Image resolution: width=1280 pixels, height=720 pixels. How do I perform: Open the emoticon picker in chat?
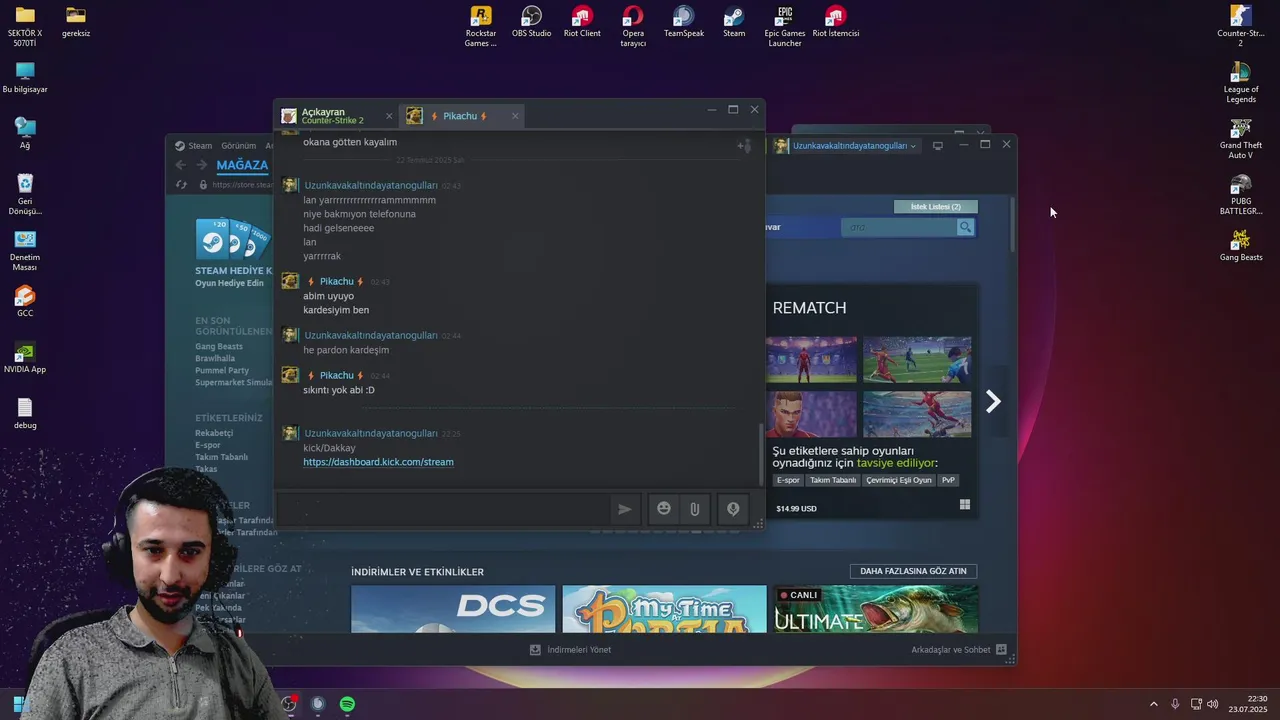[x=663, y=509]
